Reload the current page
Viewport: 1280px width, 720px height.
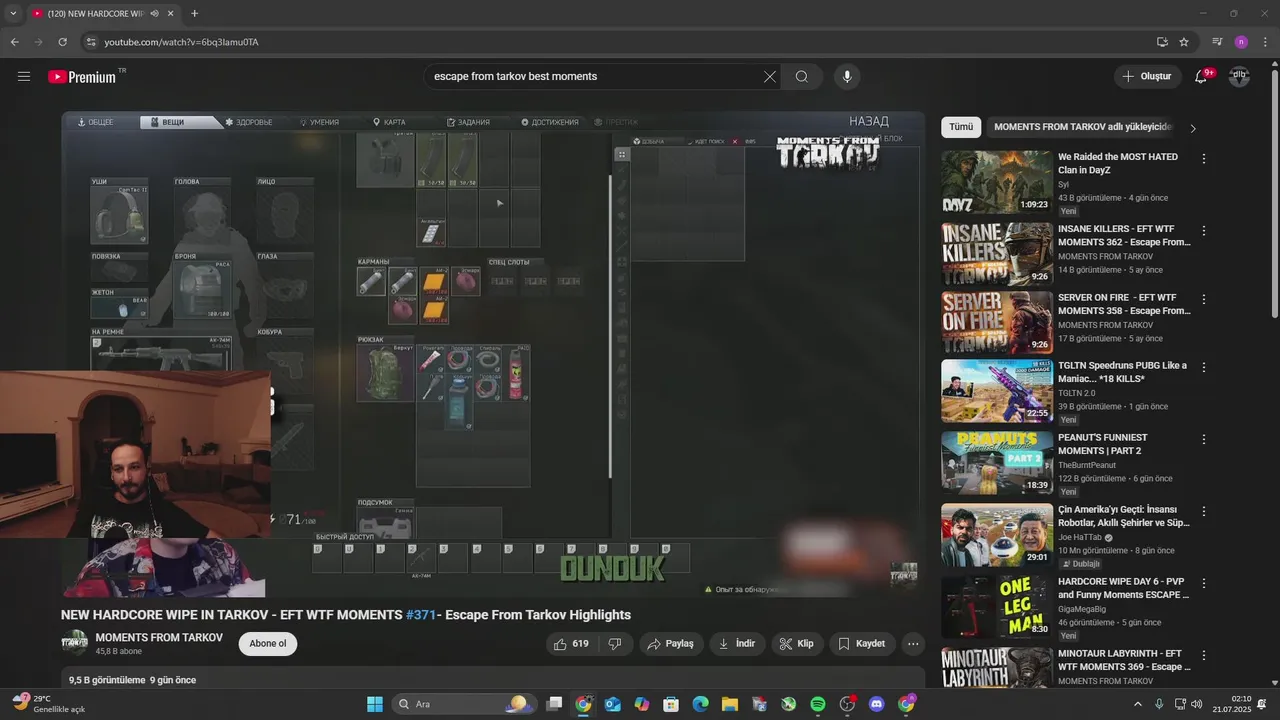[x=62, y=42]
